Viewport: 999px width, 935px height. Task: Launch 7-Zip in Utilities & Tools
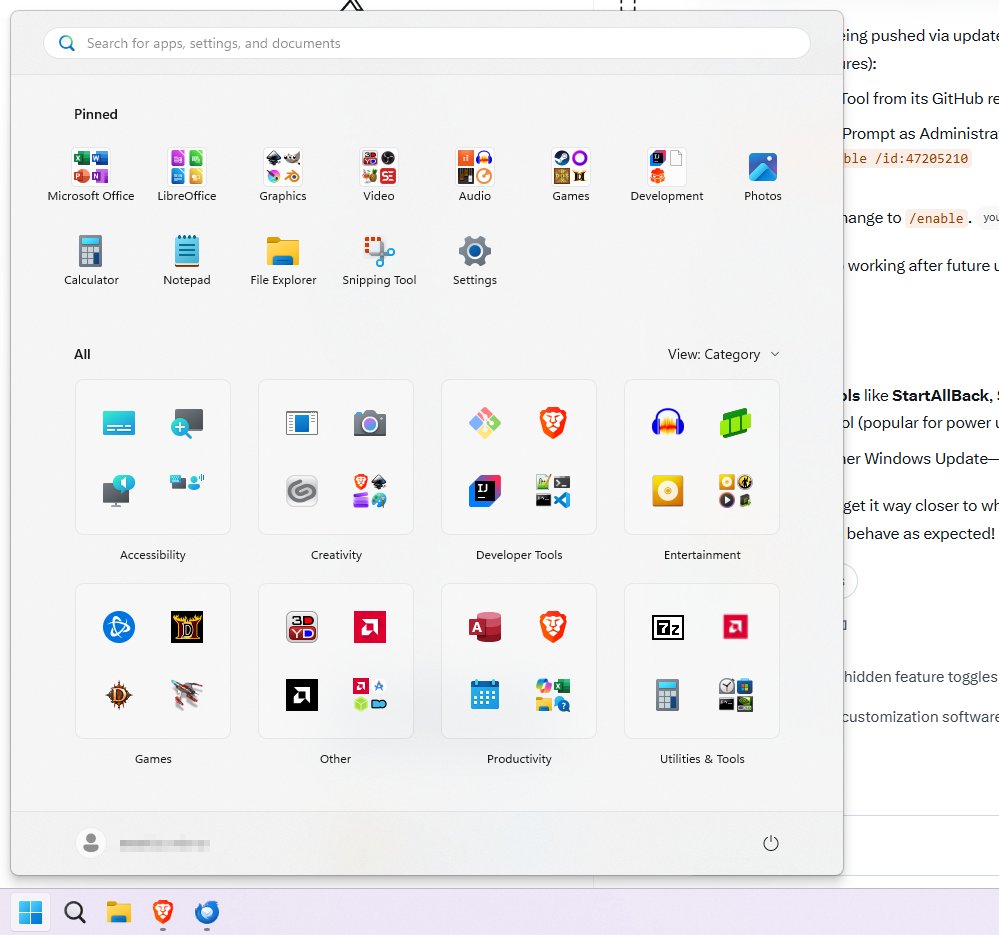click(x=668, y=627)
